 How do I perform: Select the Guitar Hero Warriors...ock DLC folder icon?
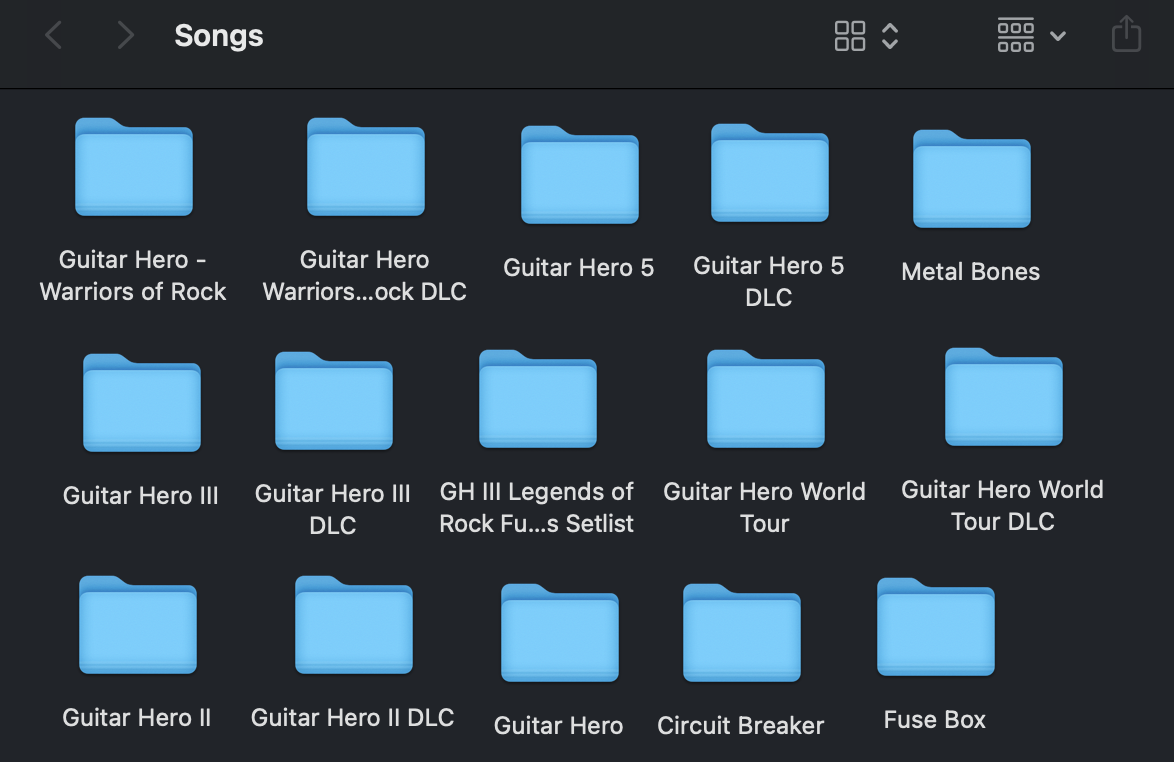tap(366, 167)
